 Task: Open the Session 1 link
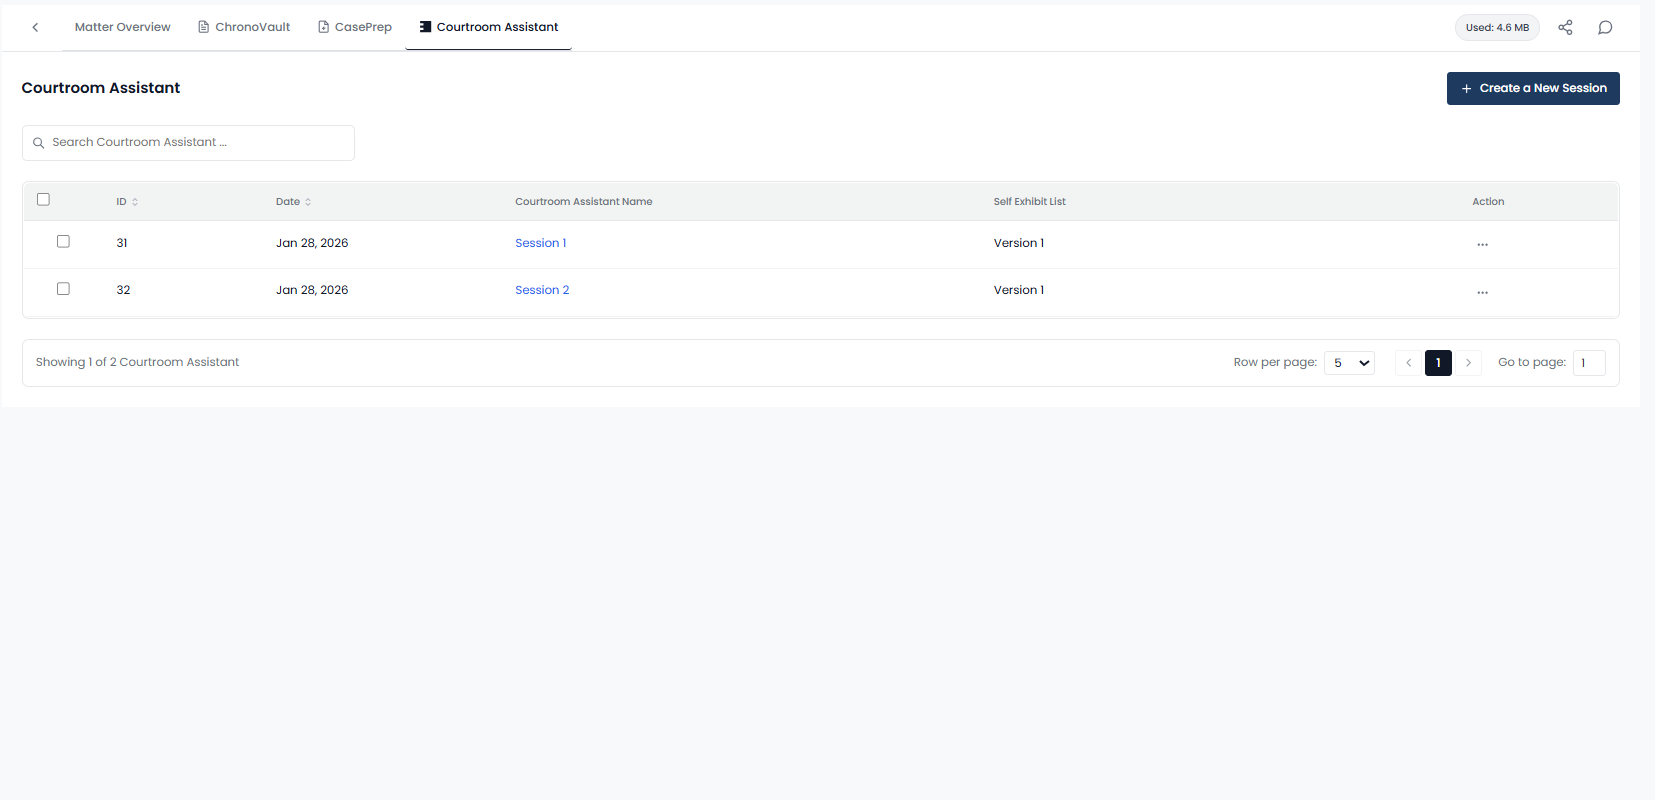[540, 243]
